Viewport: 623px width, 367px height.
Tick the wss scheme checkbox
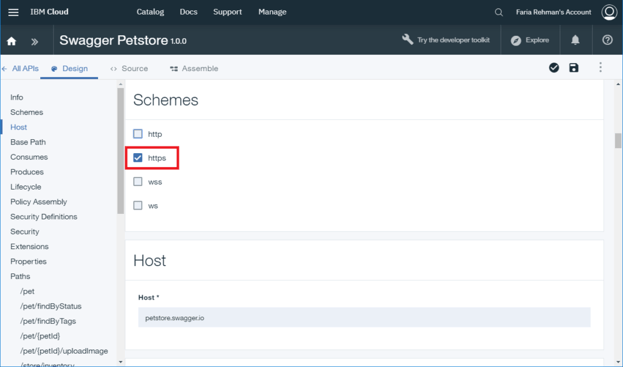click(x=137, y=182)
